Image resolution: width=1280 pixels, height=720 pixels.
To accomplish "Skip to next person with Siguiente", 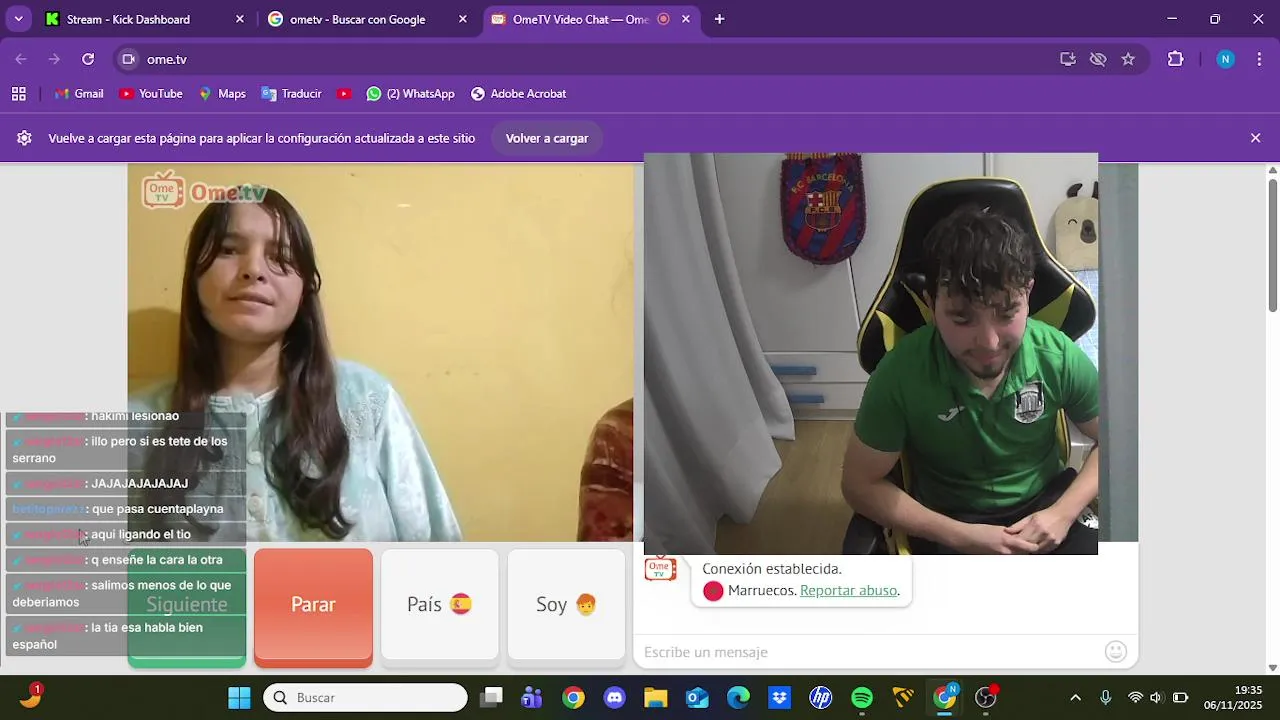I will pyautogui.click(x=187, y=607).
